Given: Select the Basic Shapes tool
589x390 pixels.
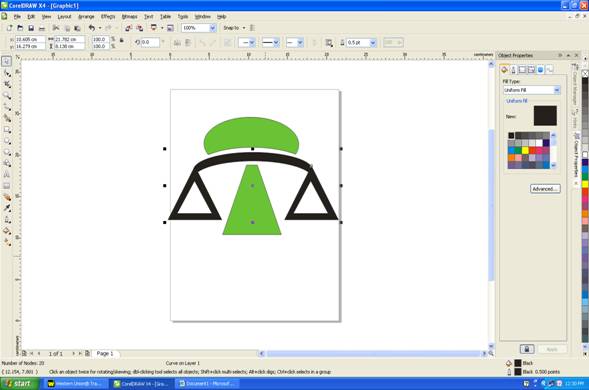Looking at the screenshot, I should [6, 163].
